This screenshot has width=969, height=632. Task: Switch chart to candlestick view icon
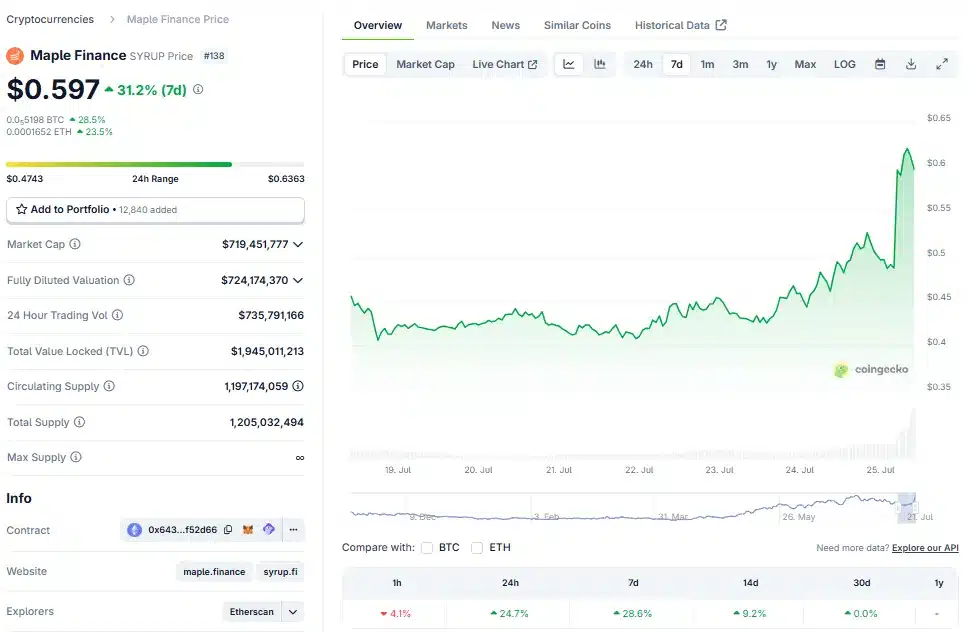tap(599, 64)
